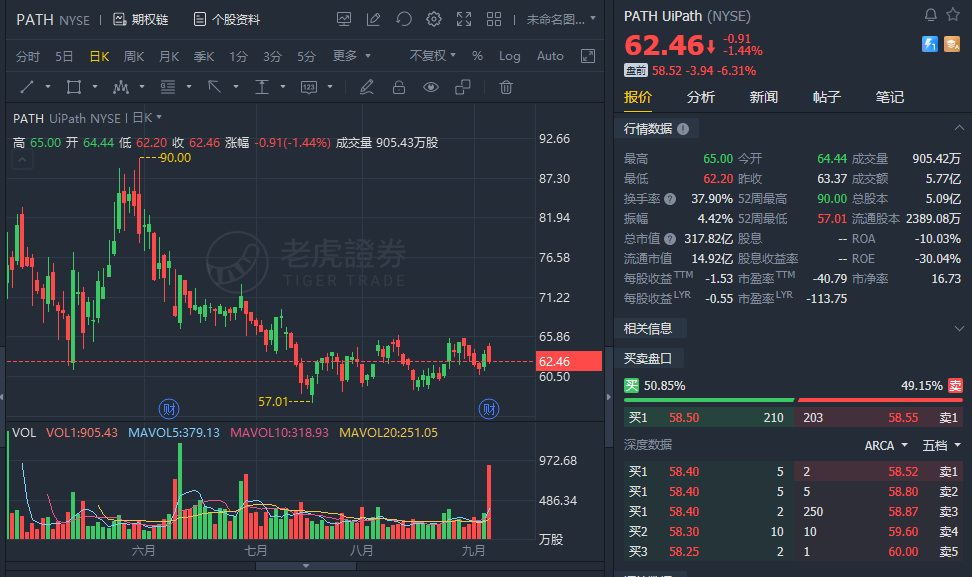This screenshot has width=972, height=577.
Task: Select the 5分 five-minute period
Action: [306, 56]
